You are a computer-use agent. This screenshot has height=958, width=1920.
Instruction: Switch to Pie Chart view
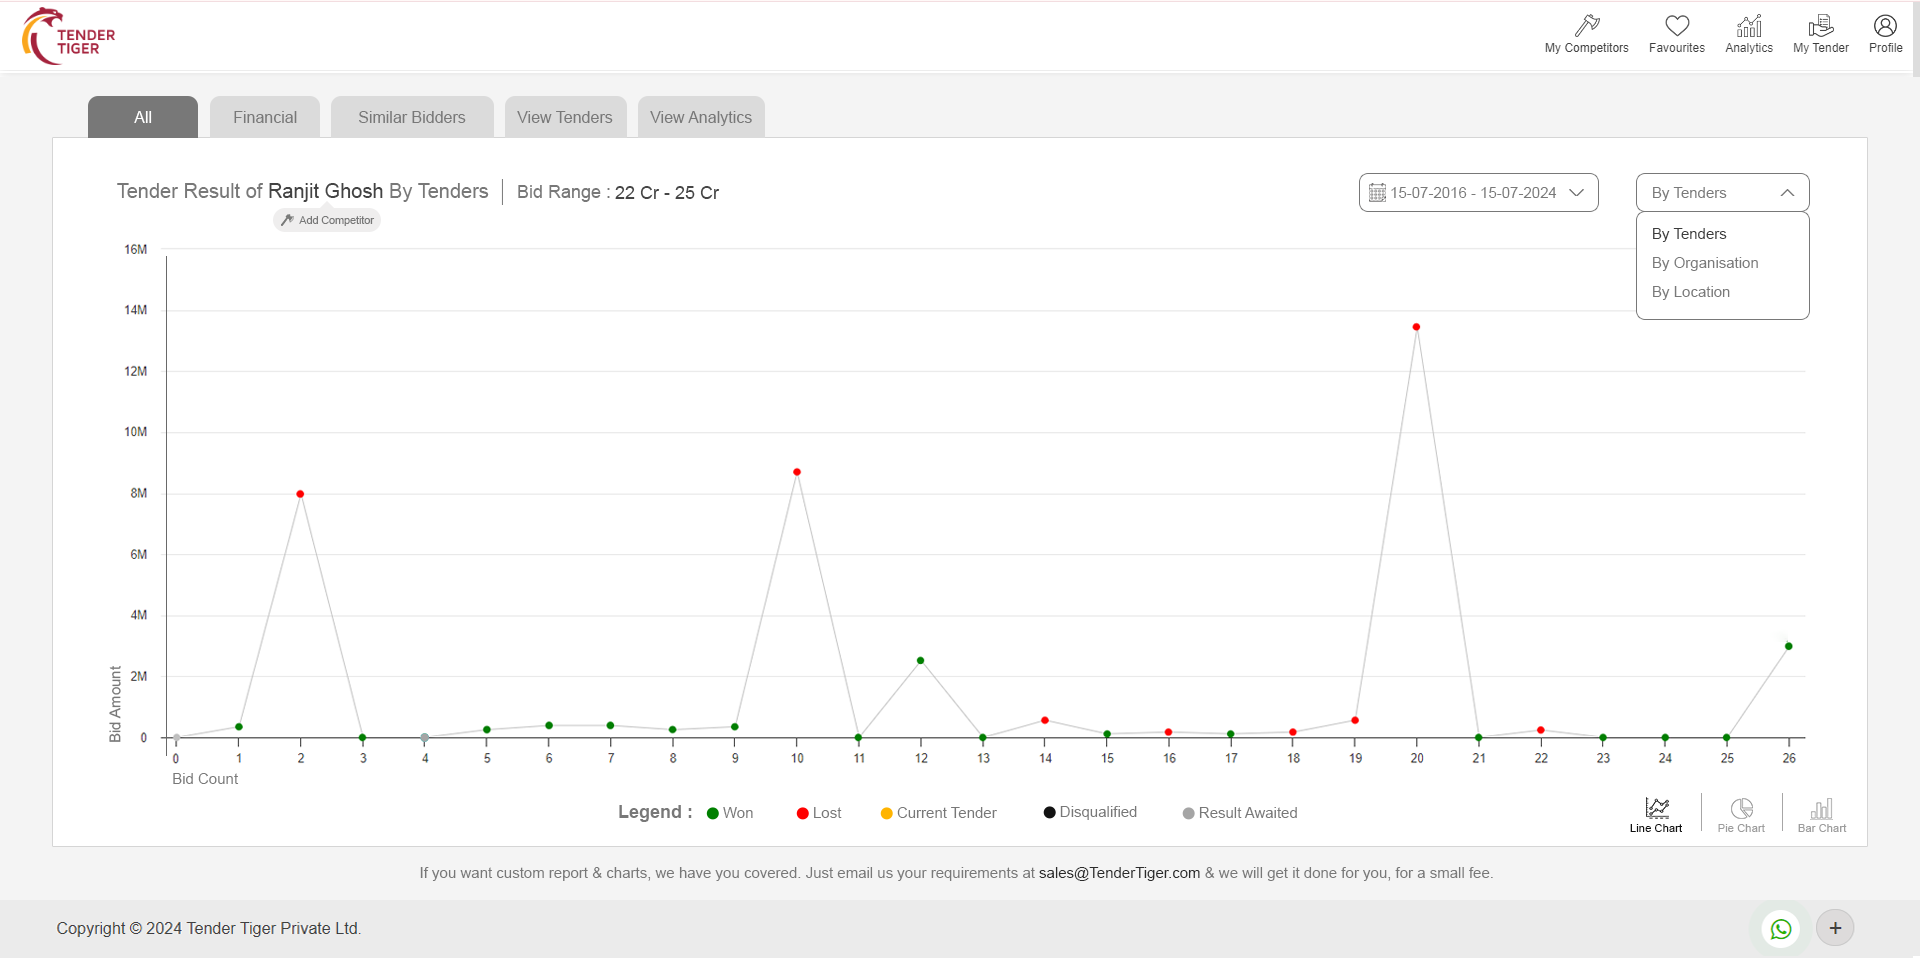[x=1741, y=815]
